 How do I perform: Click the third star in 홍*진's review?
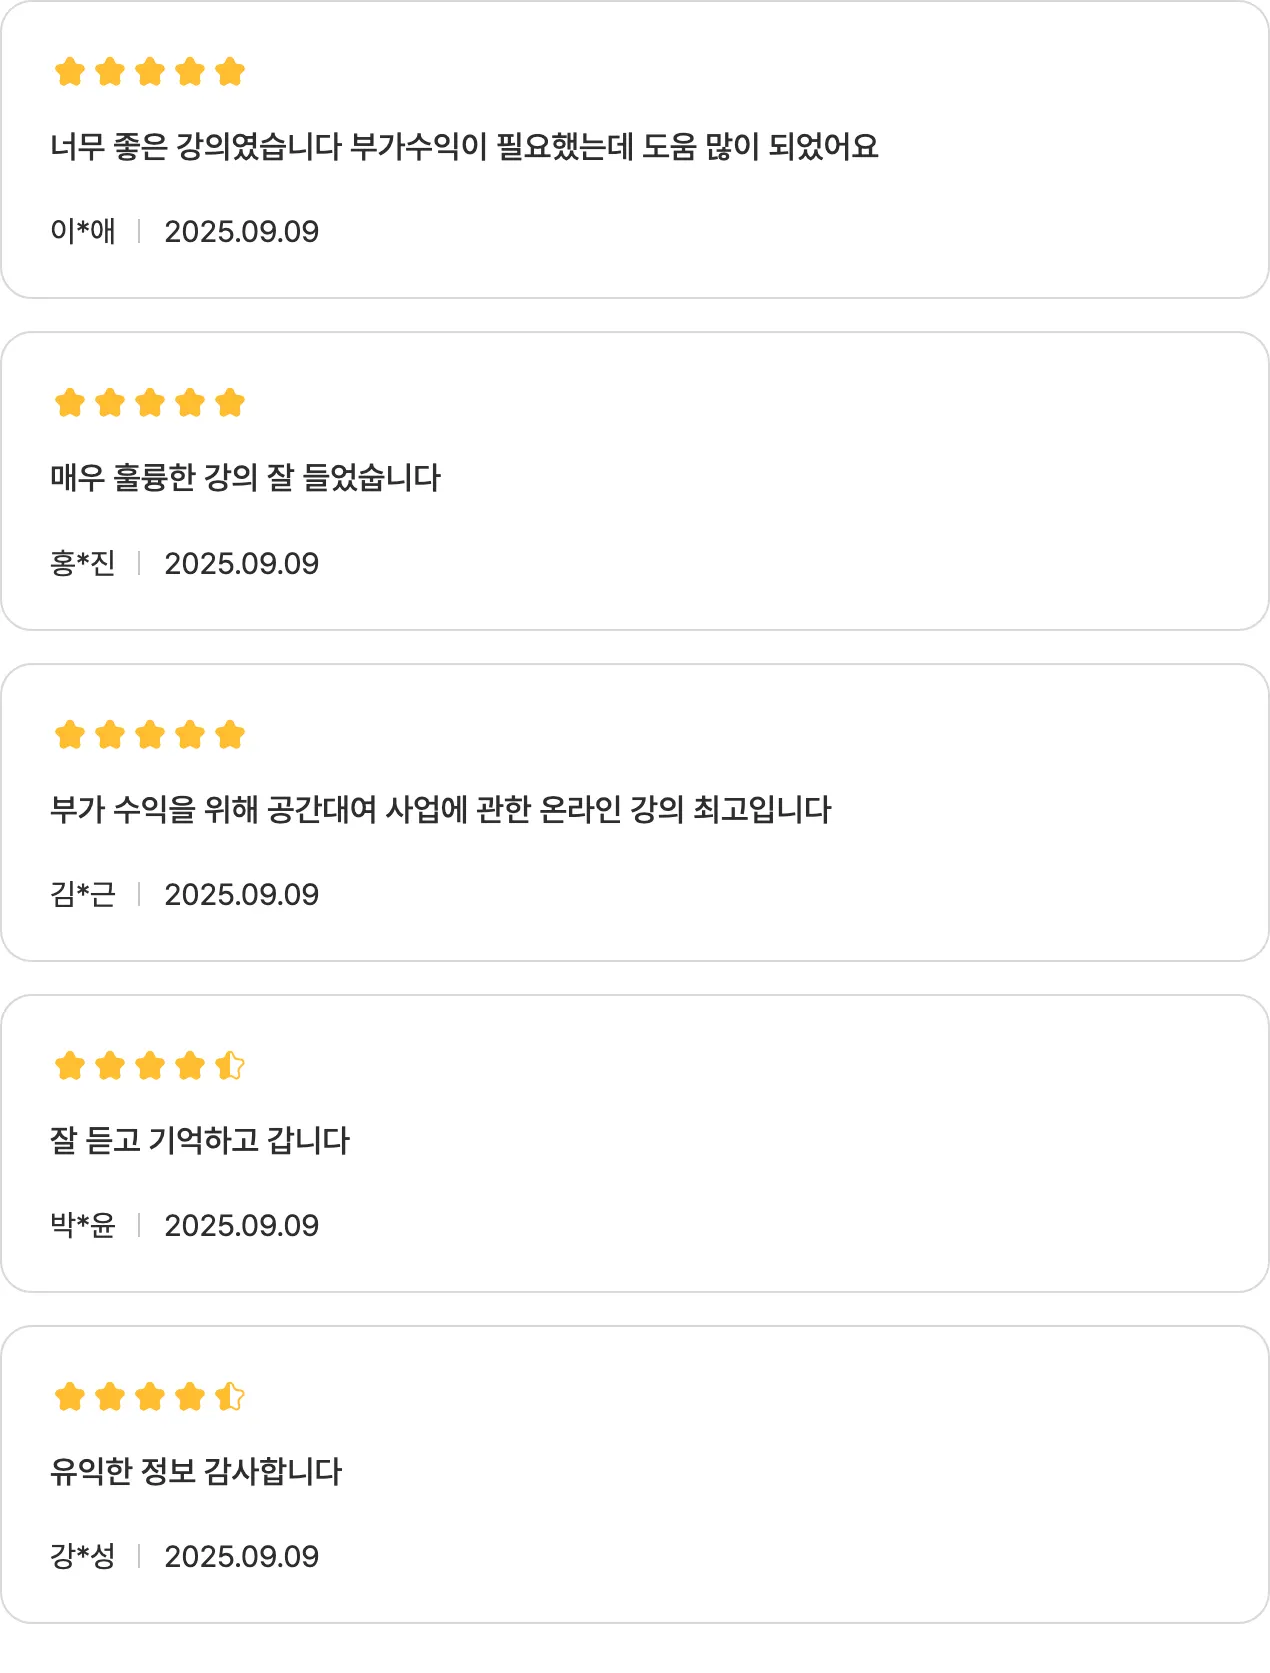pyautogui.click(x=150, y=403)
